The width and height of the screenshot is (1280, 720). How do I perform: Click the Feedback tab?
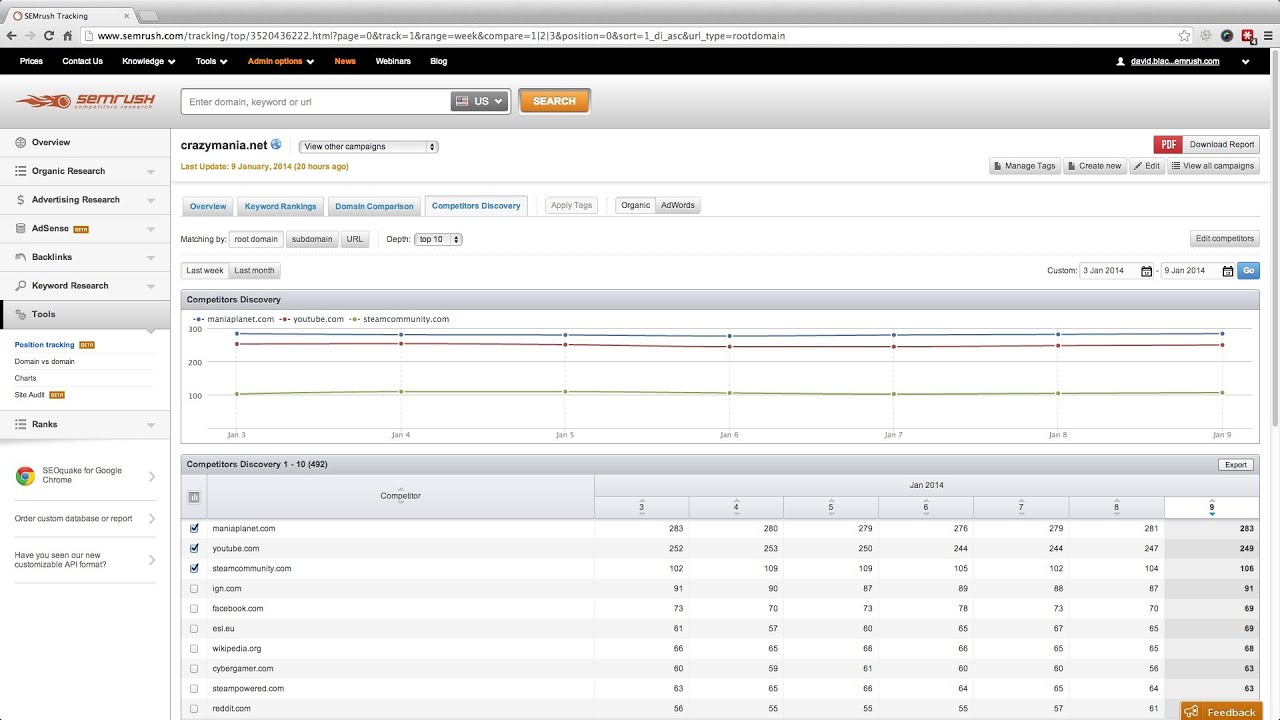click(1221, 711)
